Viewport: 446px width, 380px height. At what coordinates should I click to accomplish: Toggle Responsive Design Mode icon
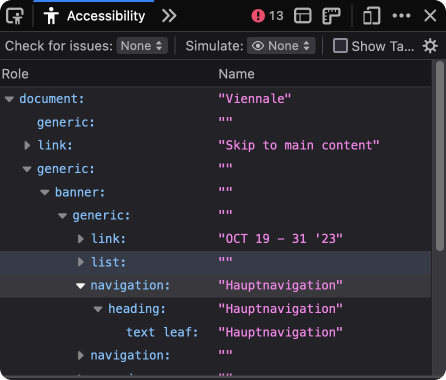[x=372, y=16]
